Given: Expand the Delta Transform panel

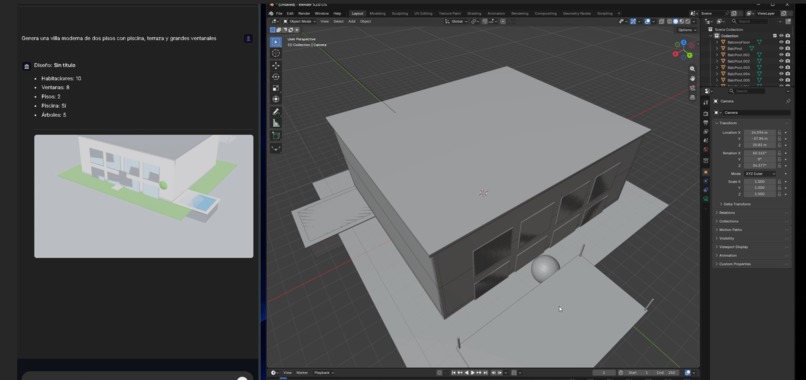Looking at the screenshot, I should pos(737,204).
